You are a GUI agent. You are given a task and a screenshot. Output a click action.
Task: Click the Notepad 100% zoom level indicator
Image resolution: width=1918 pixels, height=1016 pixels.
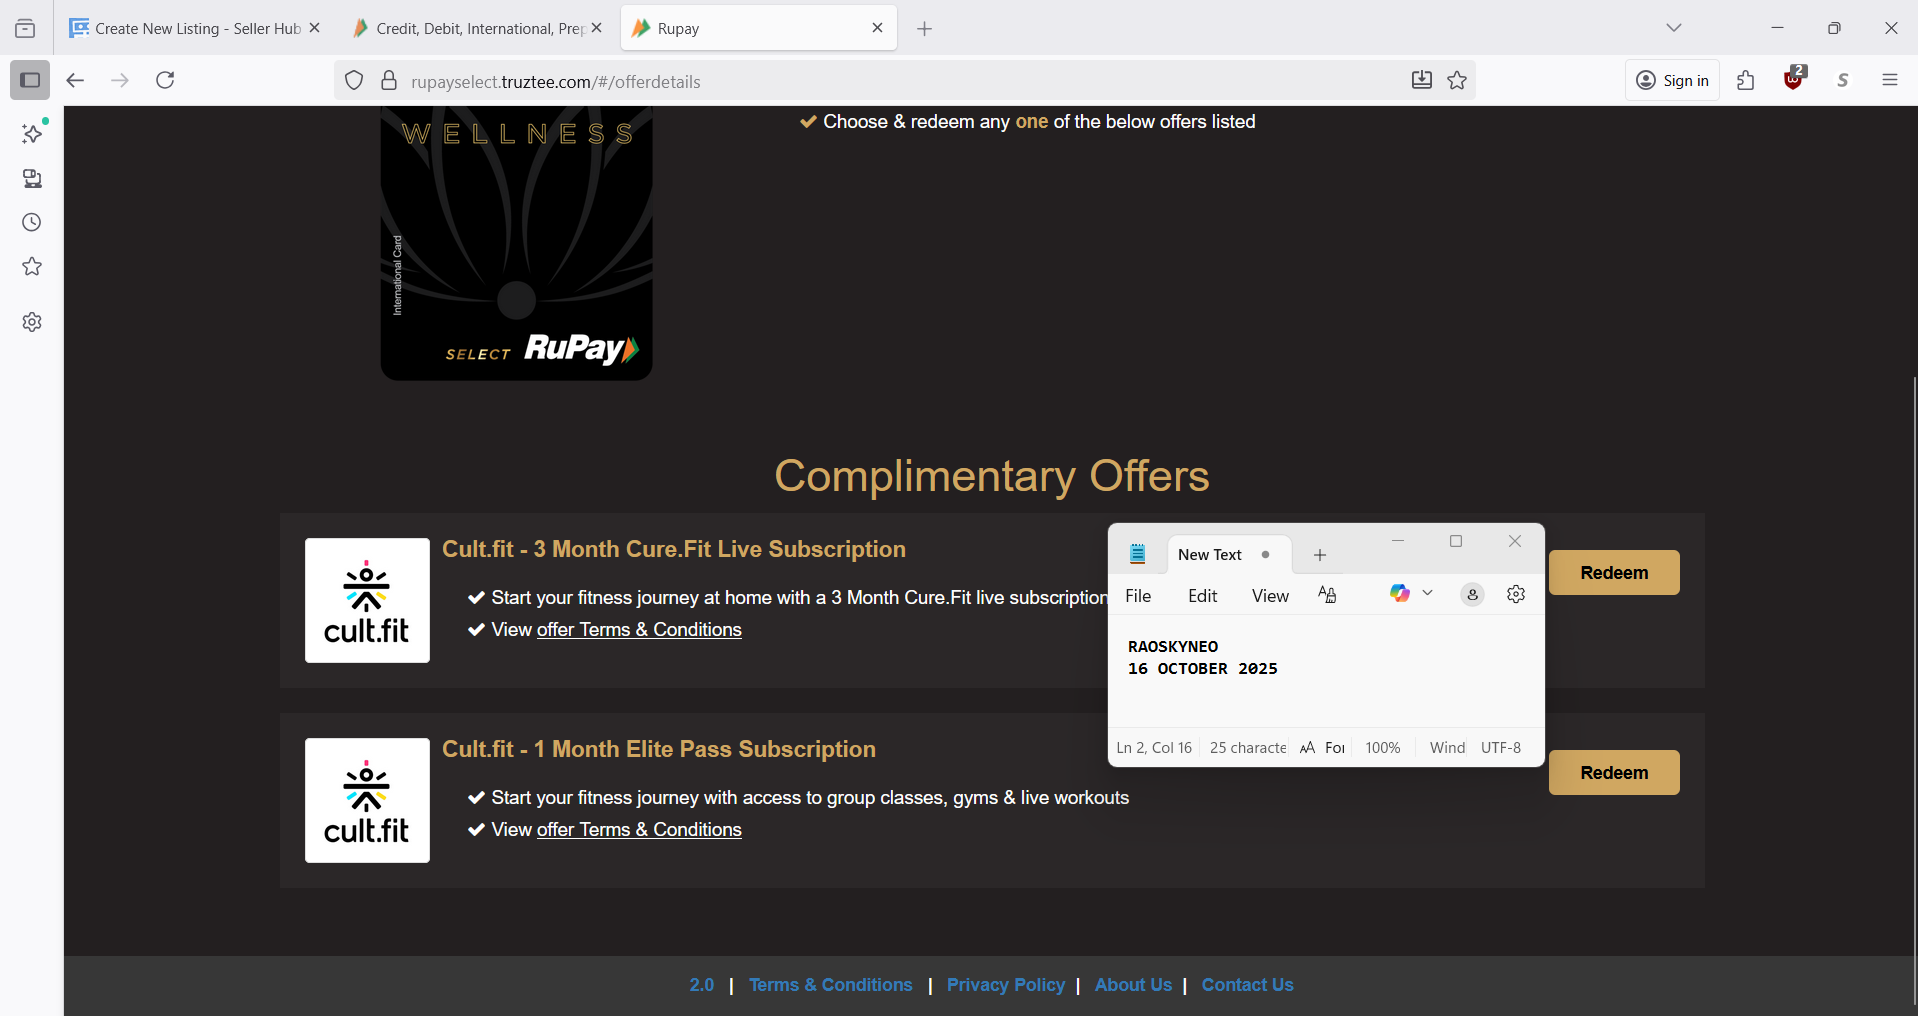[1382, 748]
